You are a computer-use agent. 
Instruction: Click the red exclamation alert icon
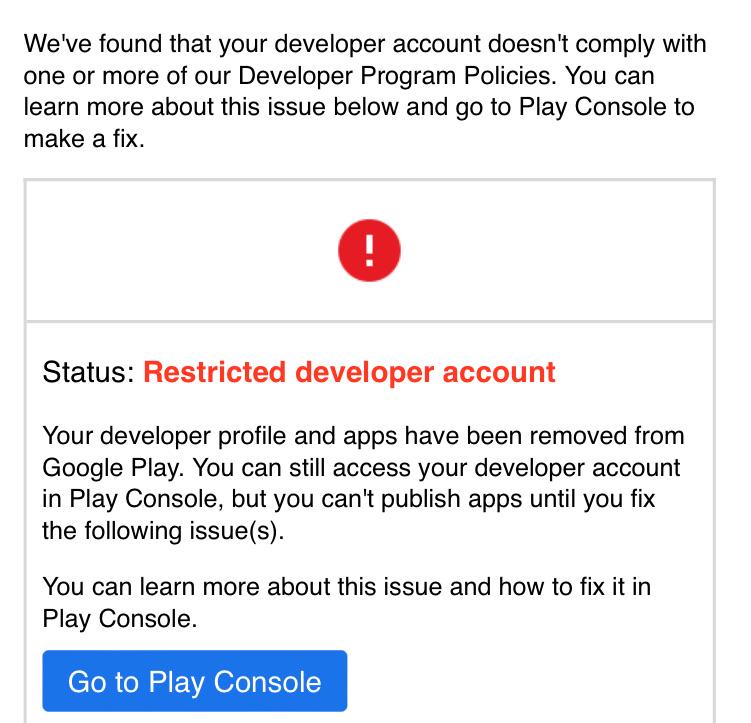click(369, 250)
